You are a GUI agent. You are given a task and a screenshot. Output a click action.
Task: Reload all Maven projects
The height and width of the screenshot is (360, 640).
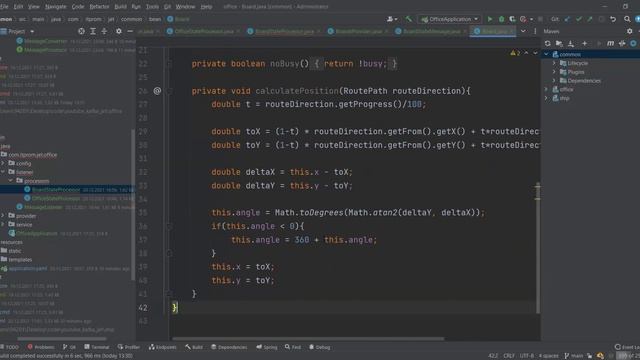[547, 43]
